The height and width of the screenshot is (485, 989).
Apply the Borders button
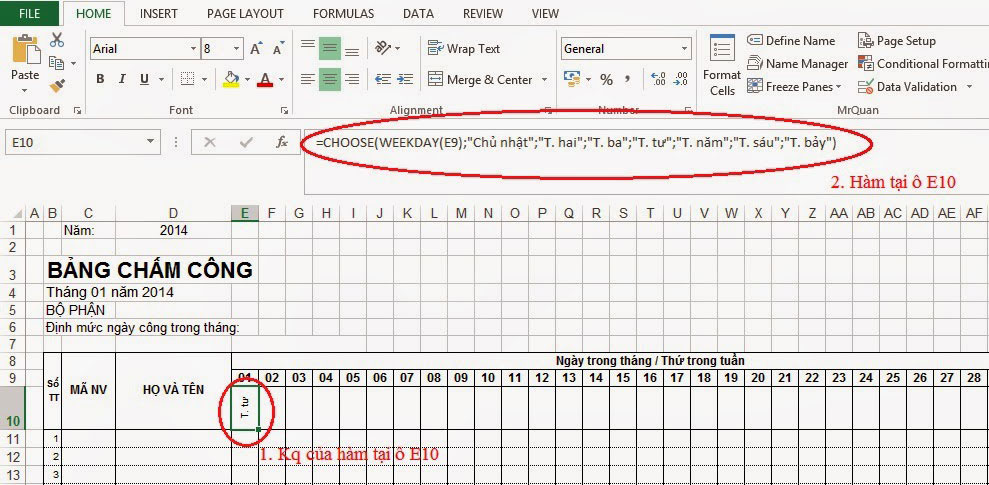[x=187, y=79]
